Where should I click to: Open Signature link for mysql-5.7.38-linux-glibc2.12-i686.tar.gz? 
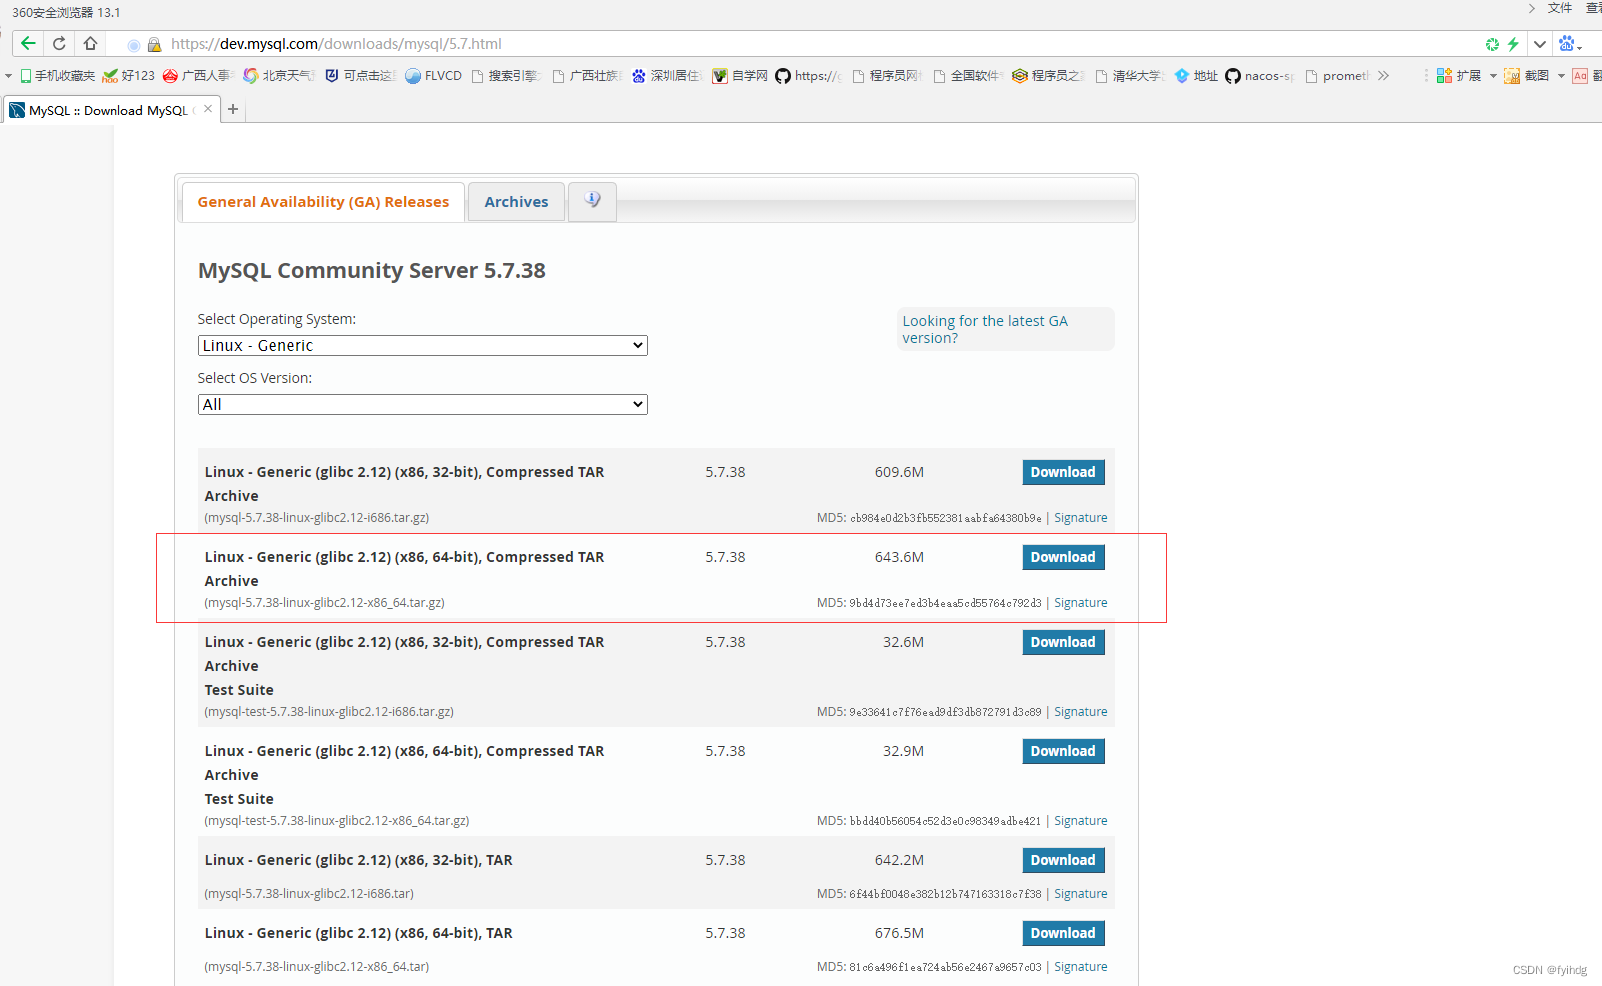tap(1081, 518)
